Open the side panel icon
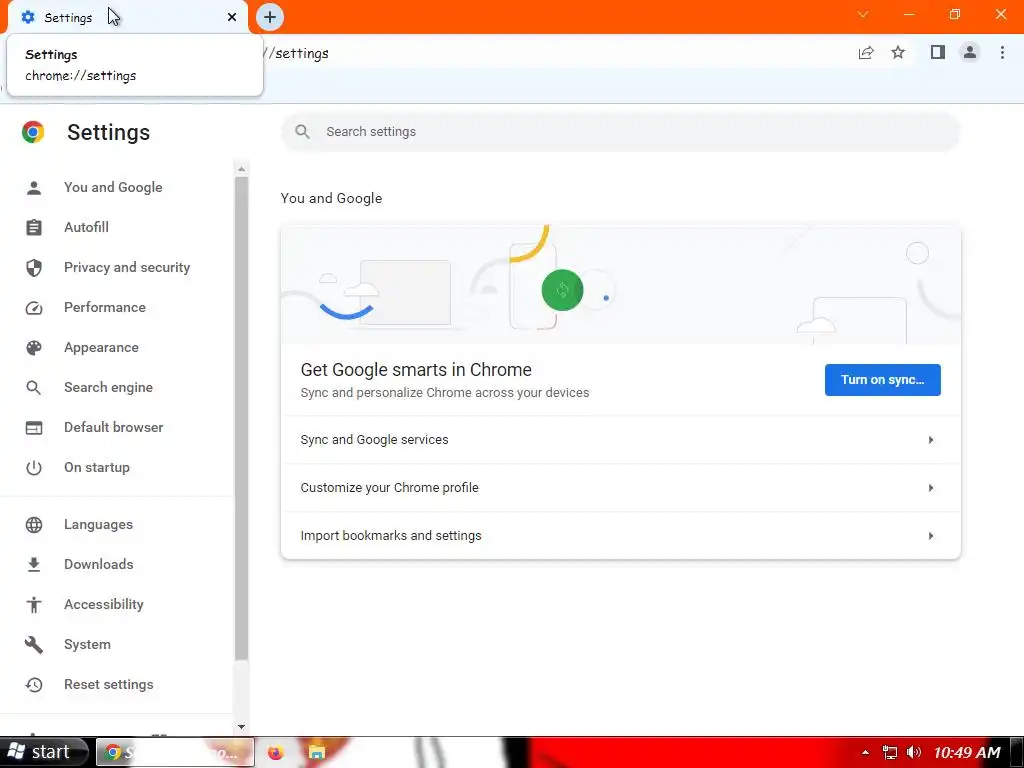This screenshot has height=768, width=1024. 938,52
